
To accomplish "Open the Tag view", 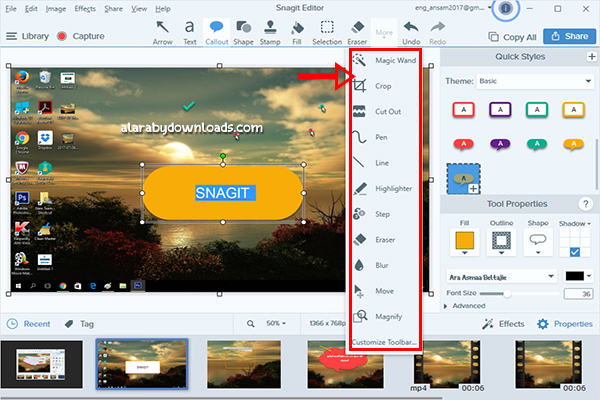I will [79, 324].
